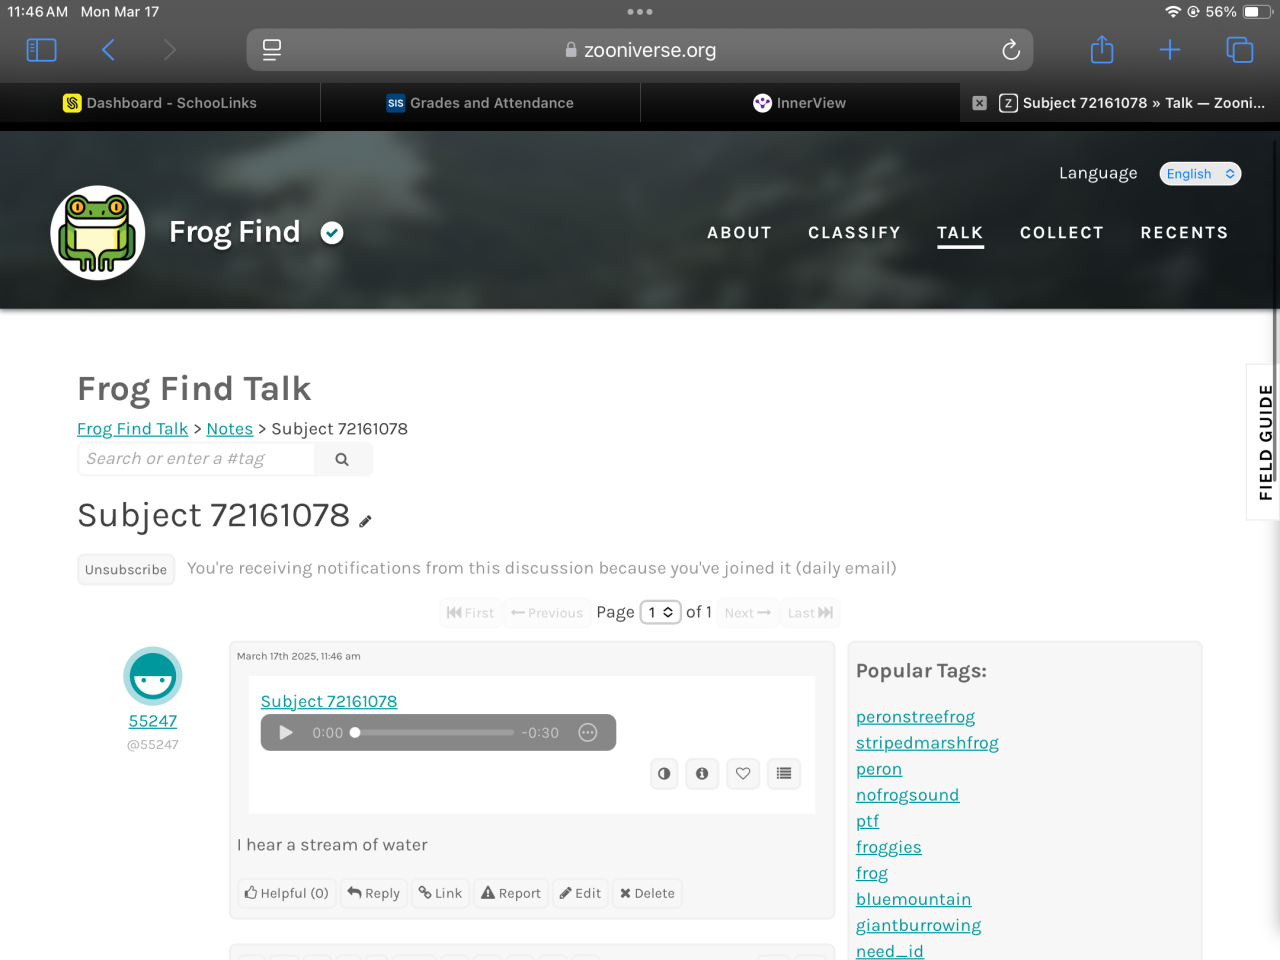
Task: Show Safari sidebar icon
Action: point(41,50)
